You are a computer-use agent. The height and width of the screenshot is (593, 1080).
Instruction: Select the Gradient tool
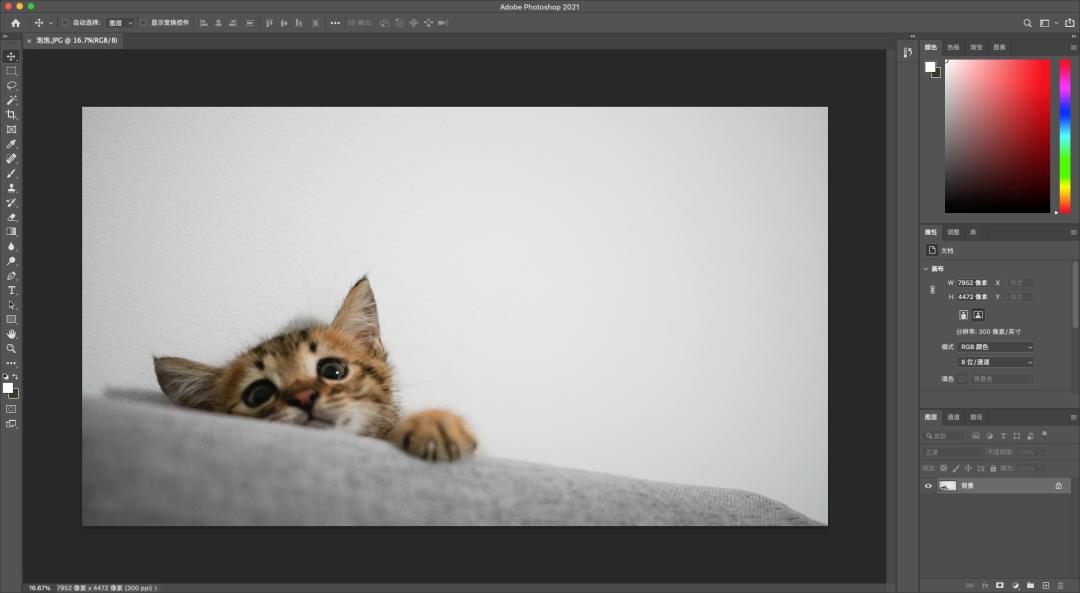pos(12,229)
